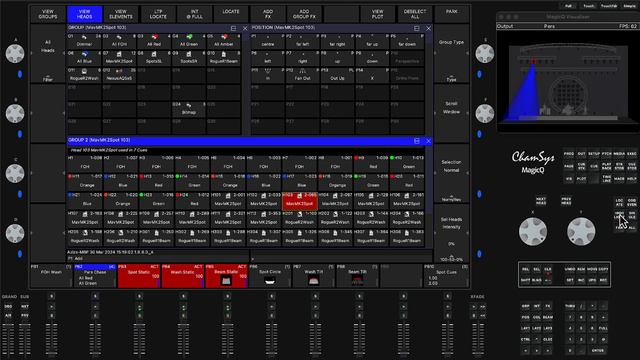Cycle the Group Type soft button
Image resolution: width=640 pixels, height=360 pixels.
click(x=451, y=53)
